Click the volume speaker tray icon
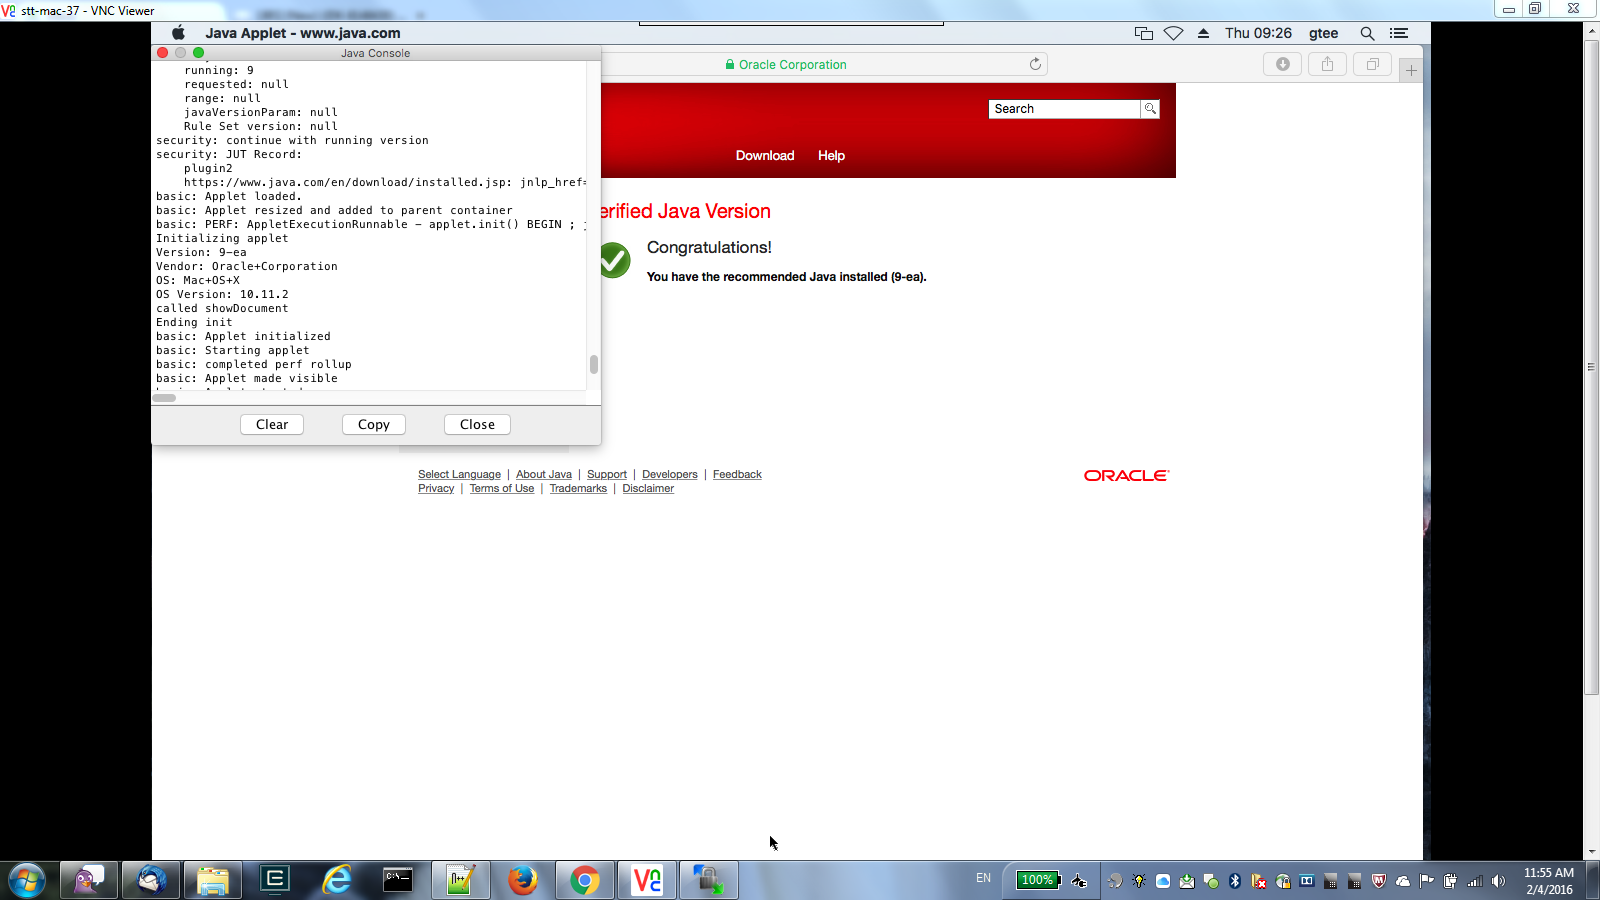Viewport: 1600px width, 900px height. click(1498, 881)
